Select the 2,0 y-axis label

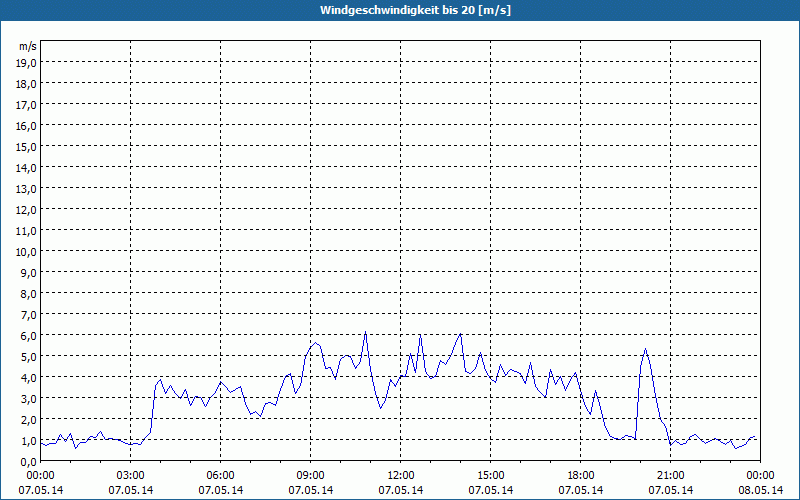[29, 420]
